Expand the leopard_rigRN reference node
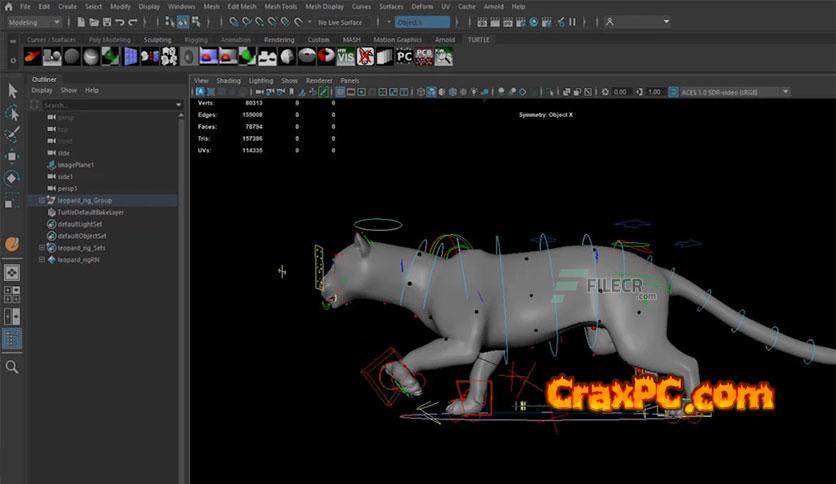The height and width of the screenshot is (484, 836). 42,259
